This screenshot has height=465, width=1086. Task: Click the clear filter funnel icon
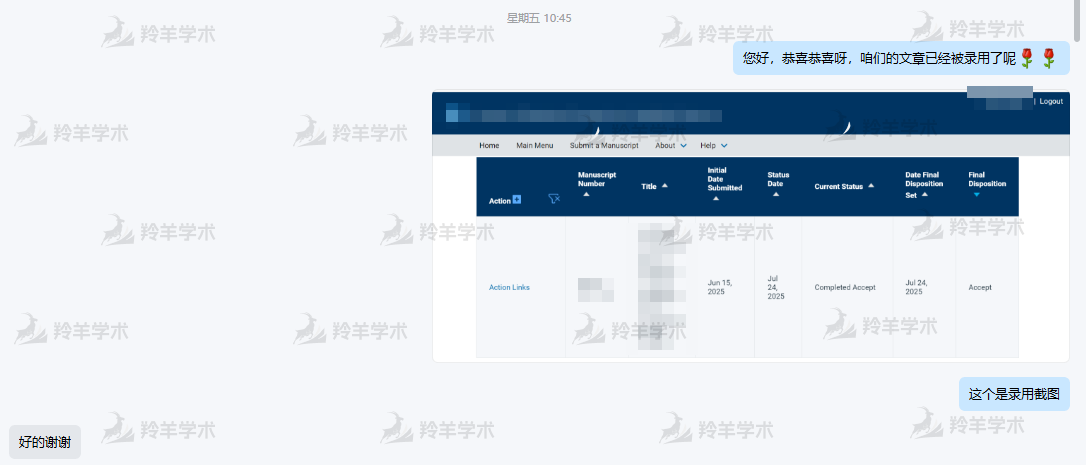click(554, 199)
